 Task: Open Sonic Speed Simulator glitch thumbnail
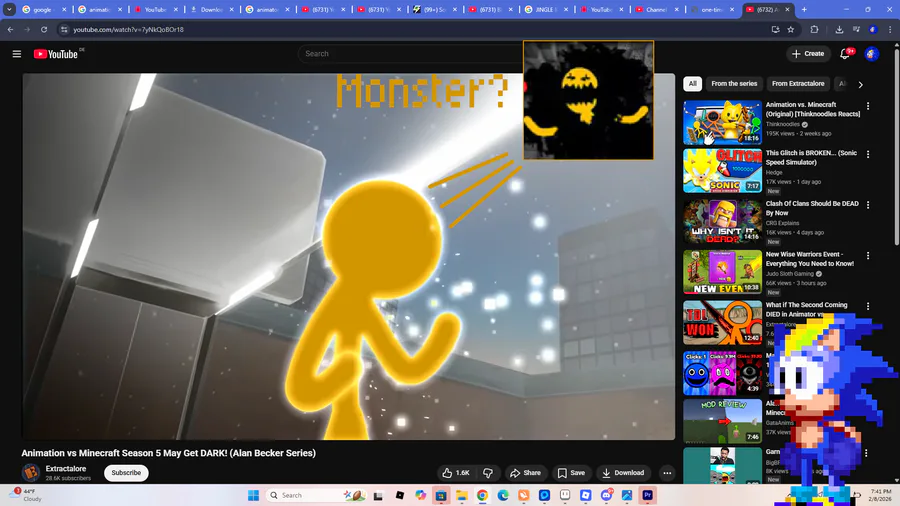coord(722,170)
